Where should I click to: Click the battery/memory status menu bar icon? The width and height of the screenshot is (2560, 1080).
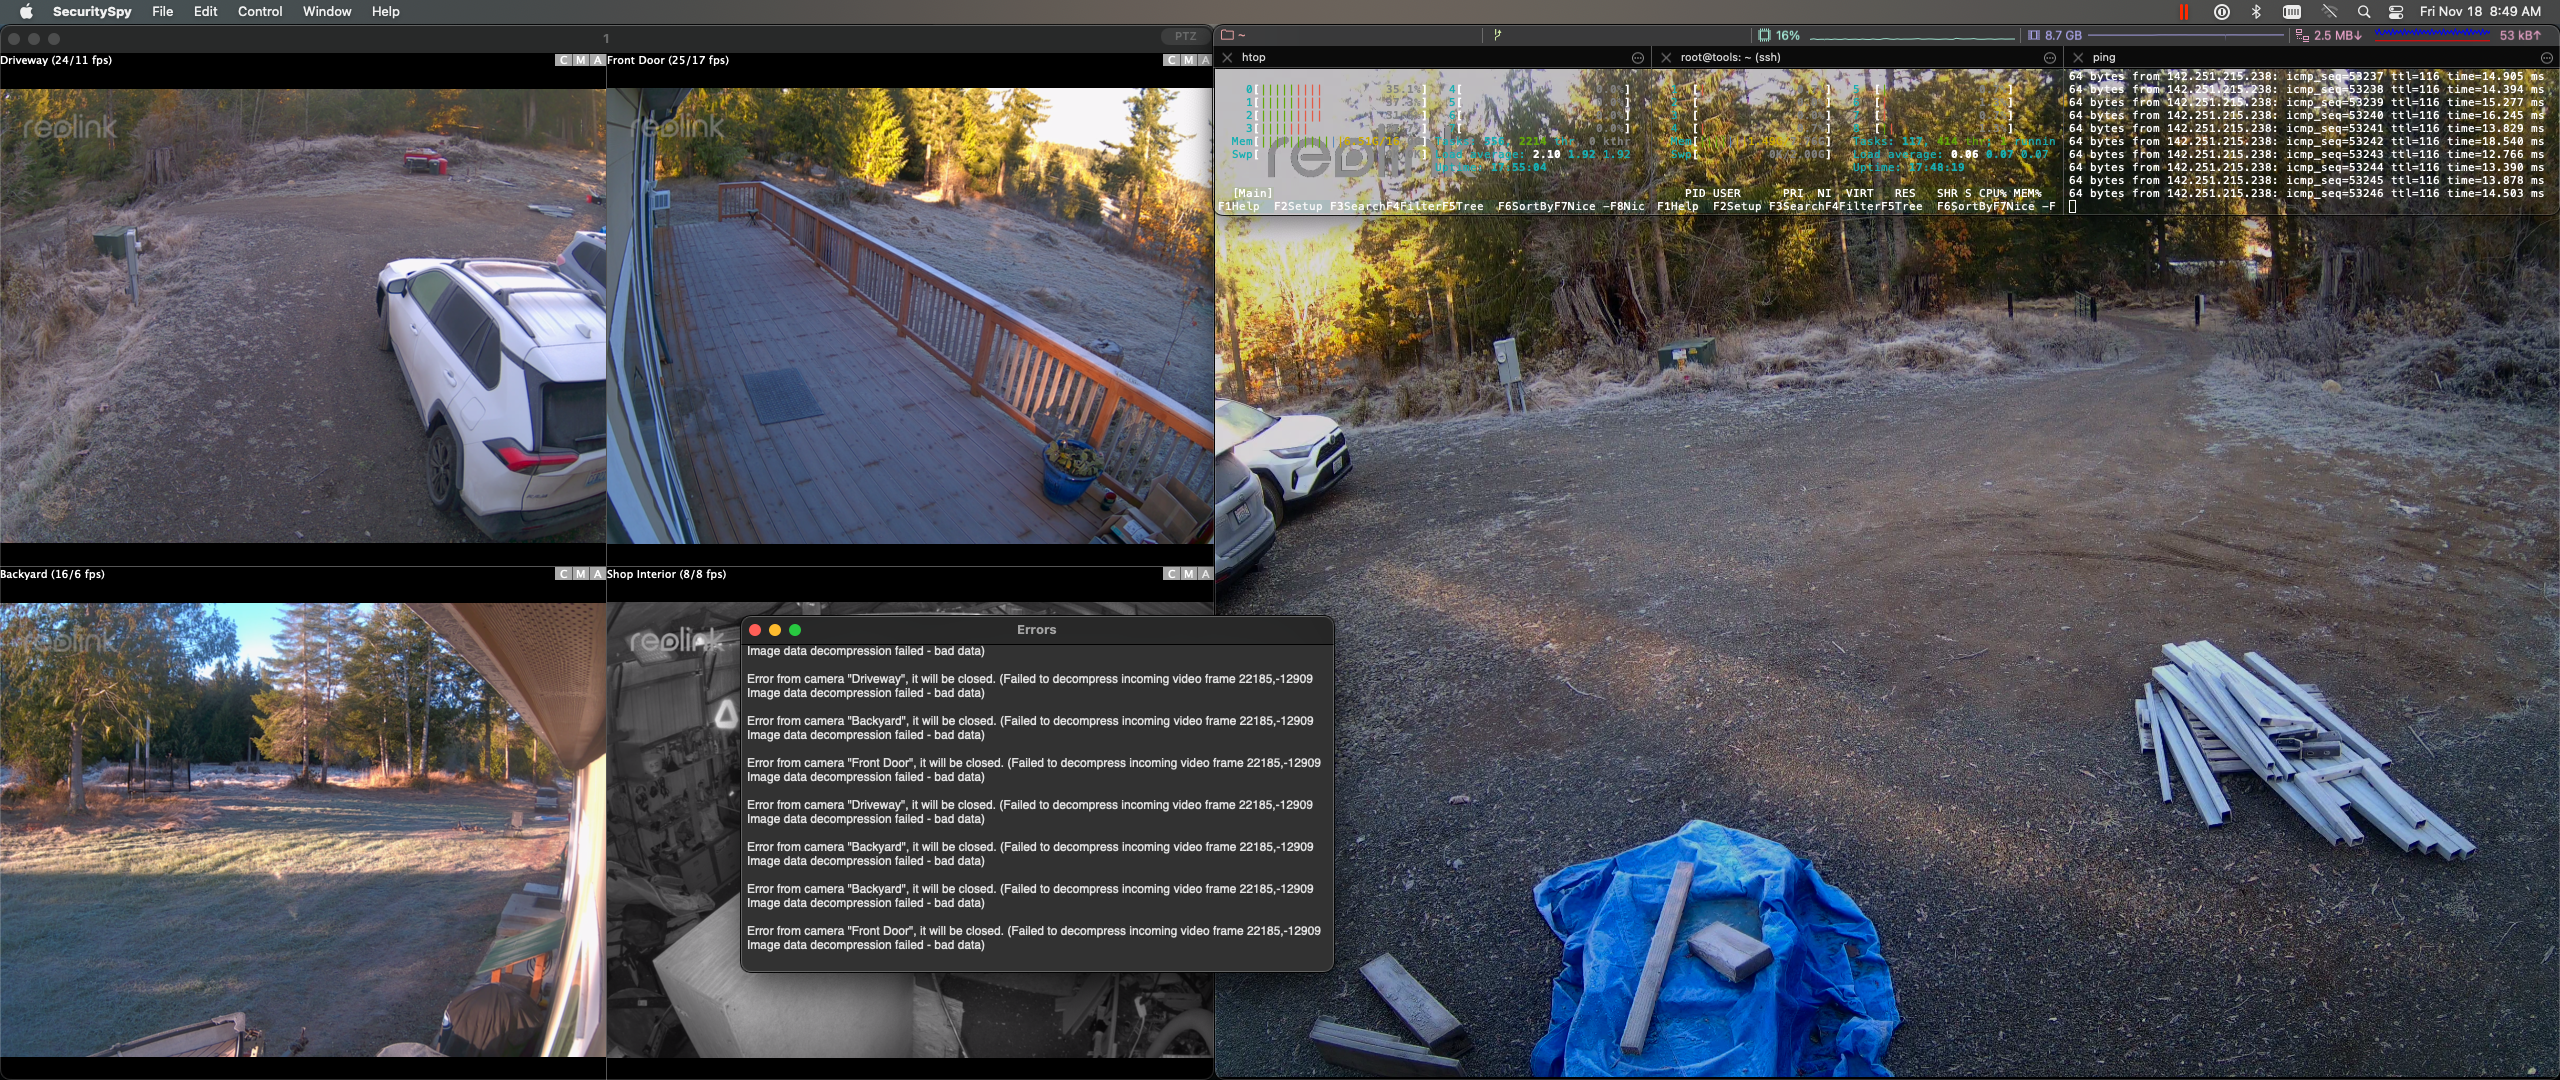[2292, 11]
